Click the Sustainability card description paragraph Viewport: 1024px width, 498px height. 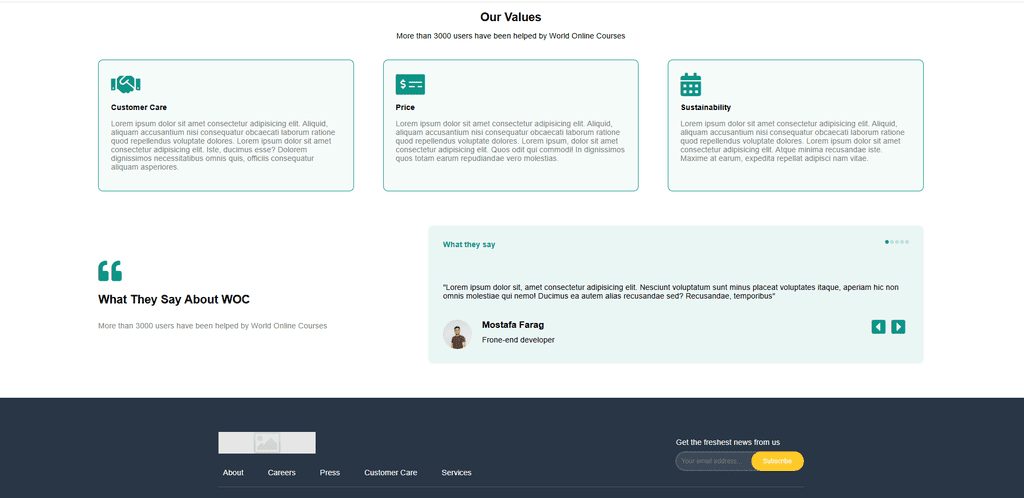click(x=793, y=141)
